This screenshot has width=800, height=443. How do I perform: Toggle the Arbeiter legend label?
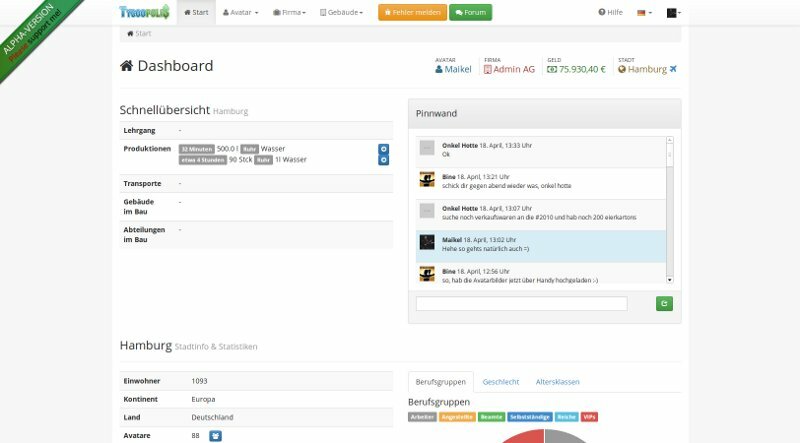(x=422, y=417)
